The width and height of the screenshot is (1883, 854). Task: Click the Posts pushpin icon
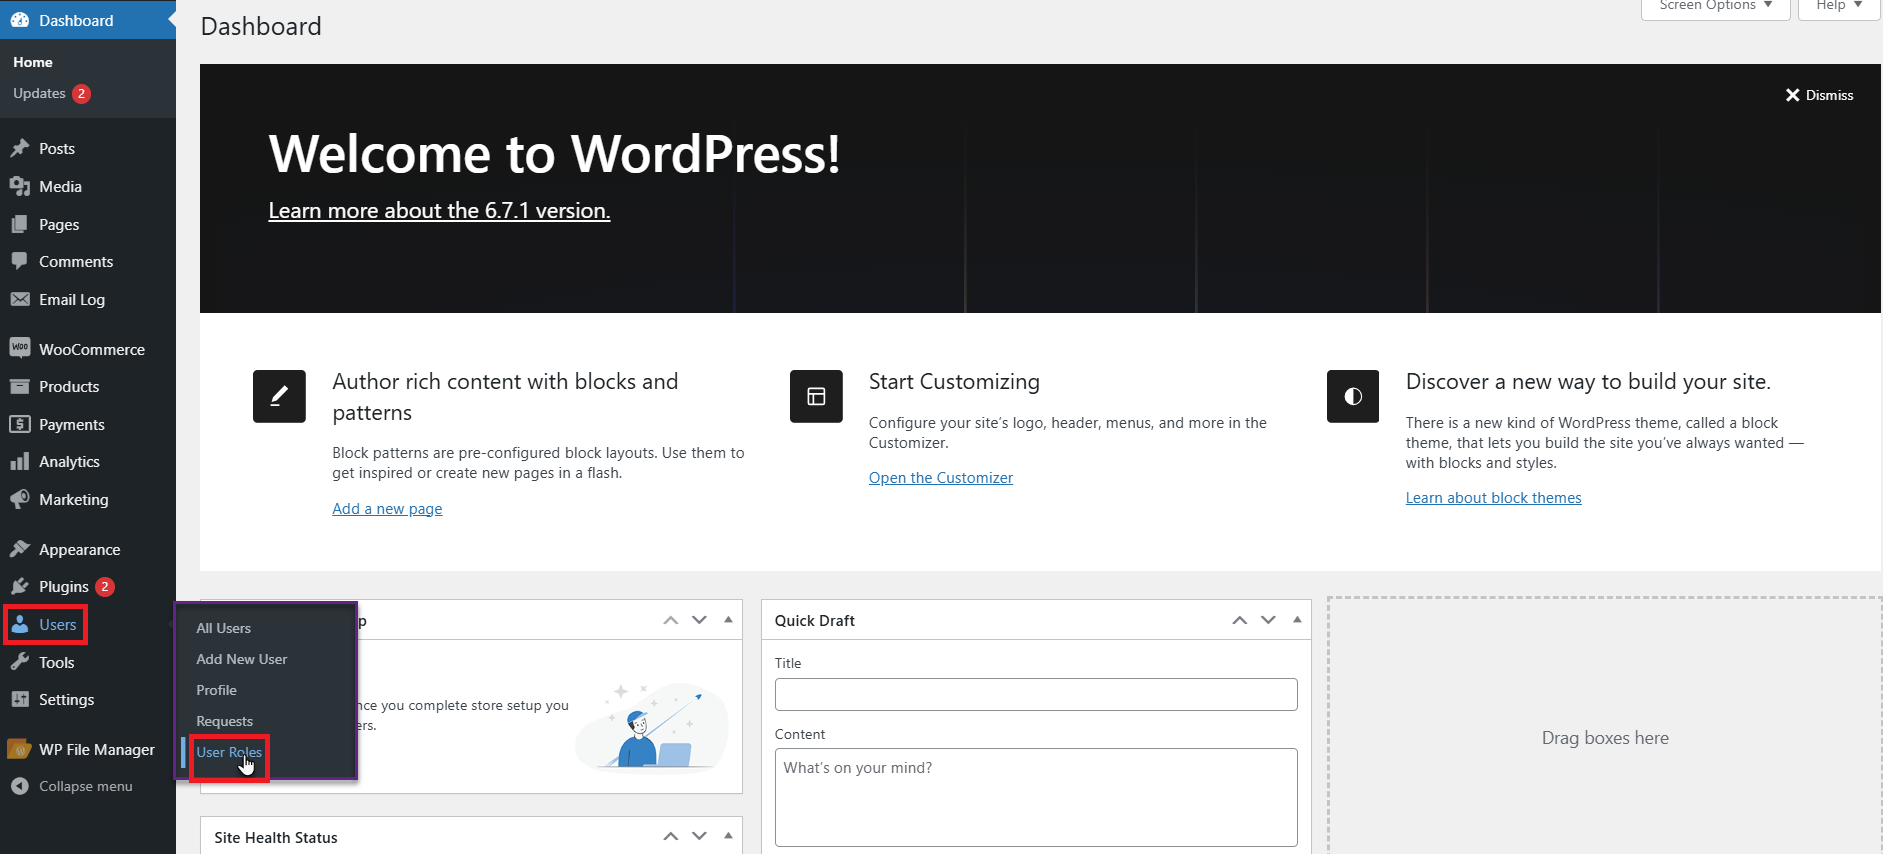[20, 148]
